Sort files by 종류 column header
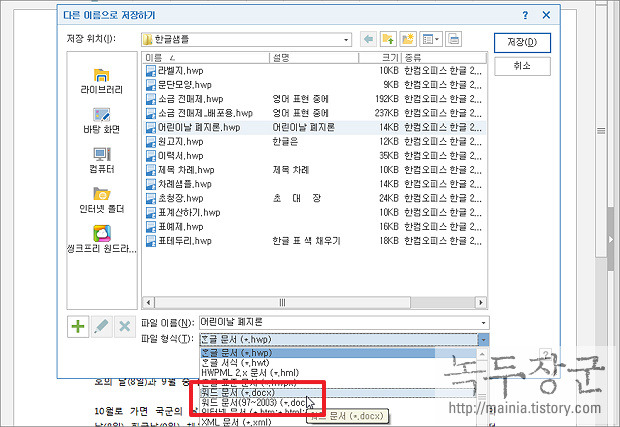This screenshot has height=427, width=620. pos(444,58)
